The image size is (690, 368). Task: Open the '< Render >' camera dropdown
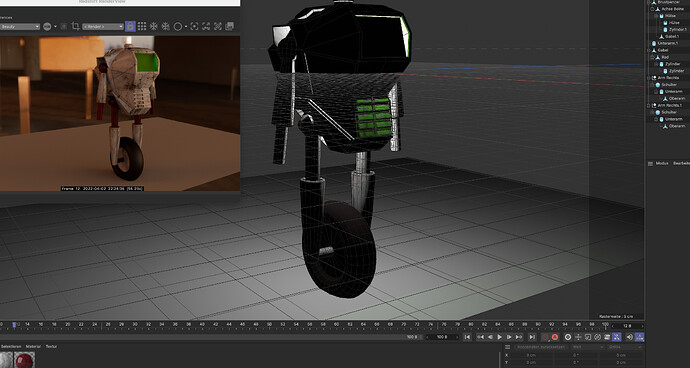point(103,27)
